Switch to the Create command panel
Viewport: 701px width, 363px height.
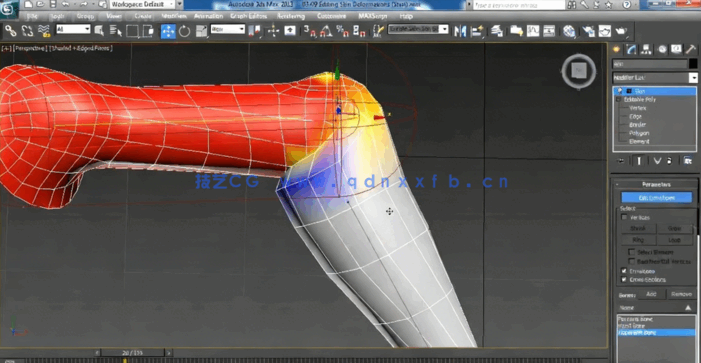pyautogui.click(x=617, y=49)
